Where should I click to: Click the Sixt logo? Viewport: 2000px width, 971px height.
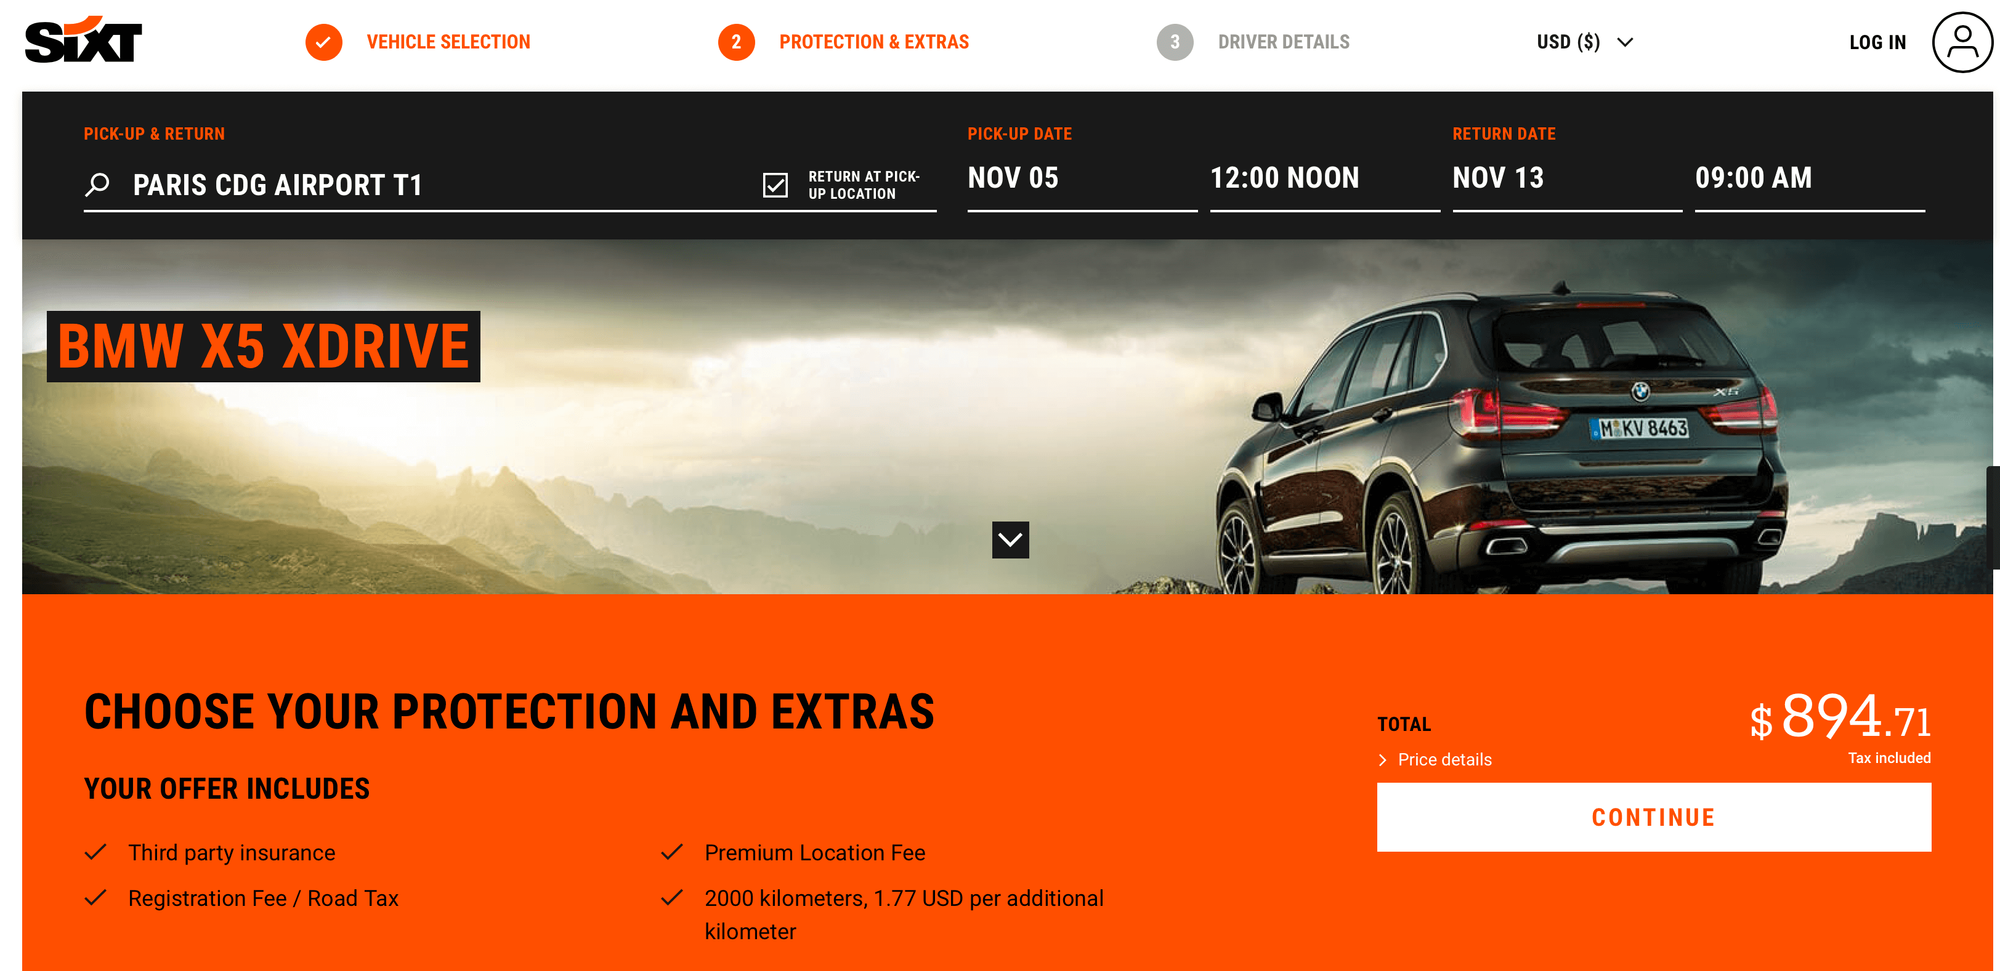coord(83,40)
